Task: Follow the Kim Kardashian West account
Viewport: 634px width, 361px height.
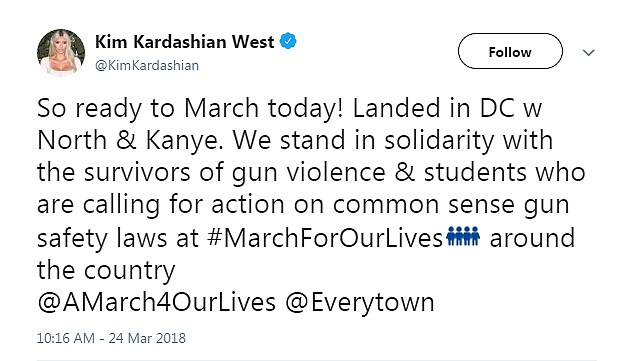Action: (x=510, y=51)
